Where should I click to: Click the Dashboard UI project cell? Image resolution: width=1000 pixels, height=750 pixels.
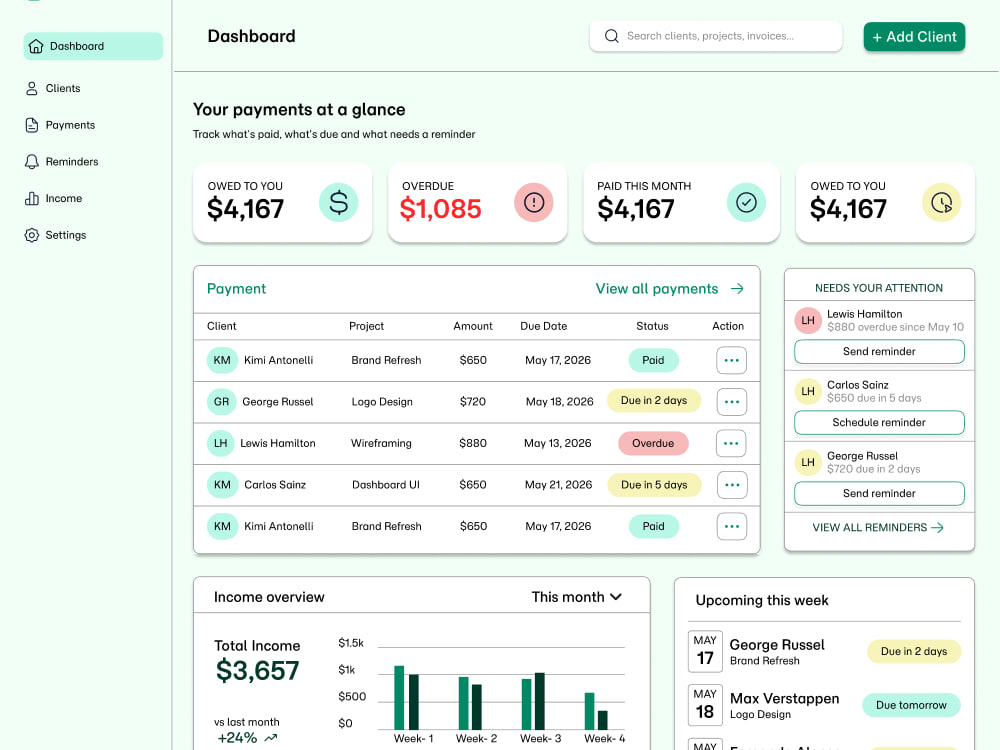386,485
